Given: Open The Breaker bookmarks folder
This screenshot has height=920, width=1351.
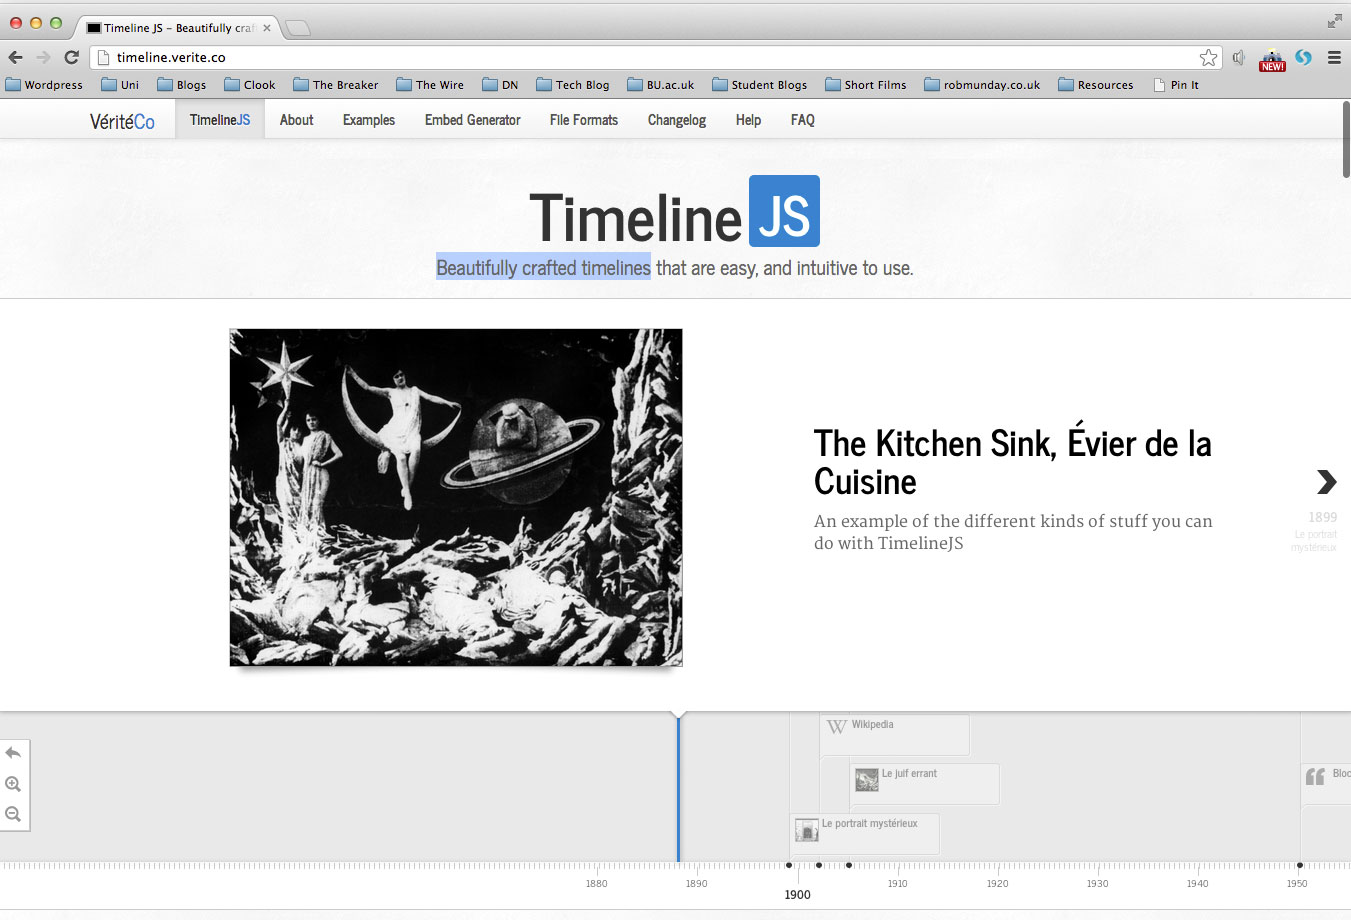Looking at the screenshot, I should click(x=336, y=85).
